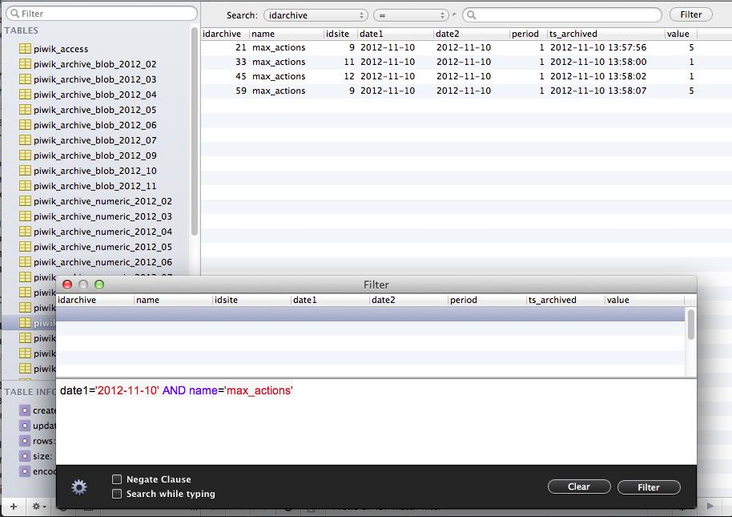
Task: Click the piwik_archive_blob_2012_02 table icon
Action: (25, 64)
